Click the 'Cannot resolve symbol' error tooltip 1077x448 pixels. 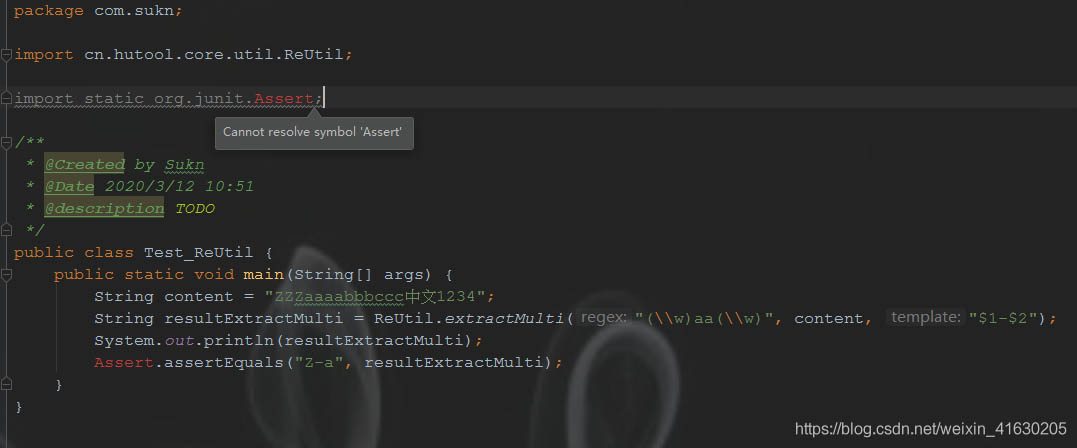314,133
